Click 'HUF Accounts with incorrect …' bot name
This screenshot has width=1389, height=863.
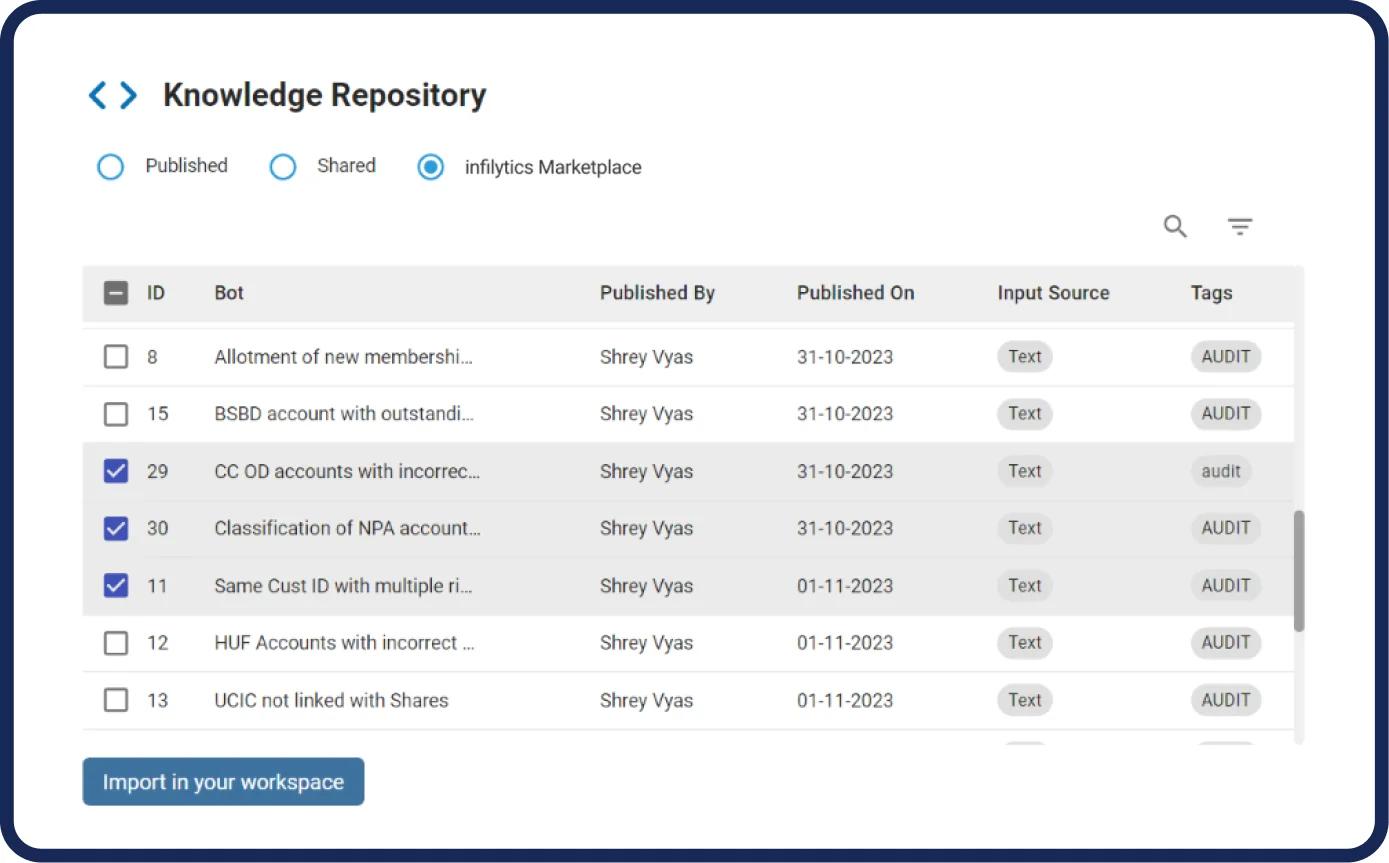pyautogui.click(x=344, y=643)
